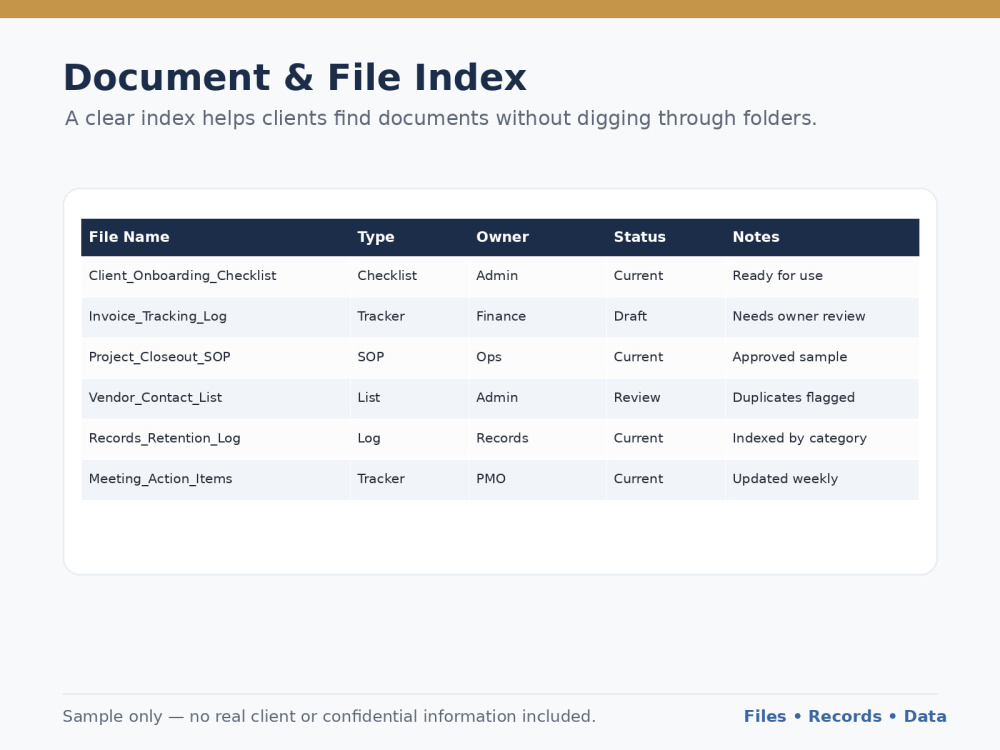Click Tracker type in Meeting_Action_Items row
Screen dimensions: 1000x750
(381, 478)
